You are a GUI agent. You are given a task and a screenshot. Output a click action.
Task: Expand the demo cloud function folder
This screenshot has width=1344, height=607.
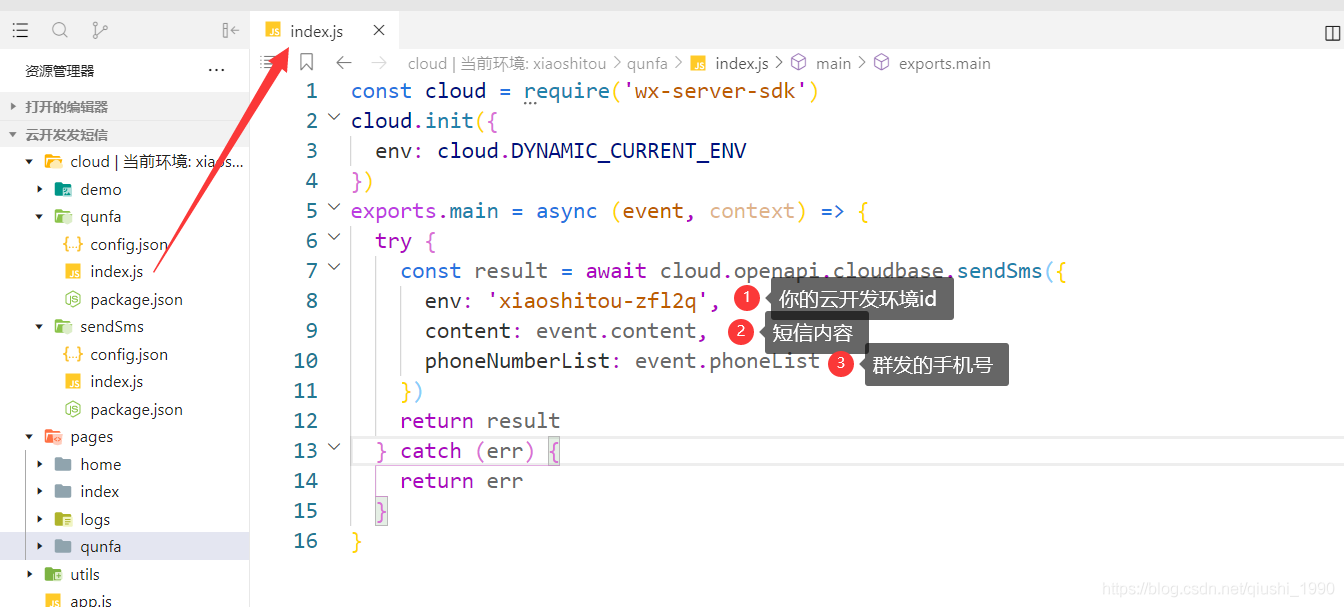40,189
